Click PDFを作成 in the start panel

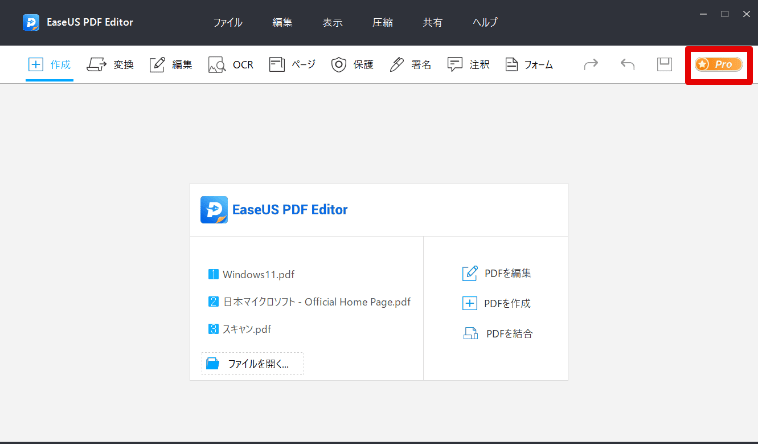[x=496, y=303]
